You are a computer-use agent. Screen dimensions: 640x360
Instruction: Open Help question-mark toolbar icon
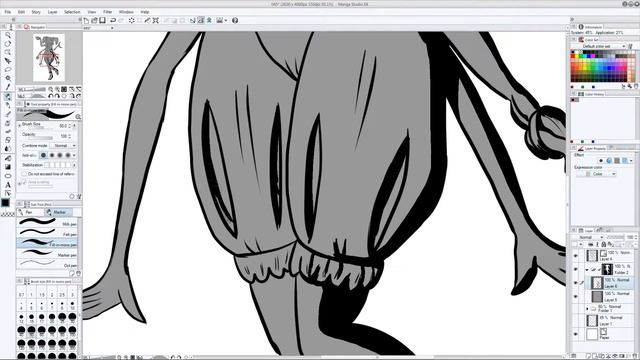[235, 20]
